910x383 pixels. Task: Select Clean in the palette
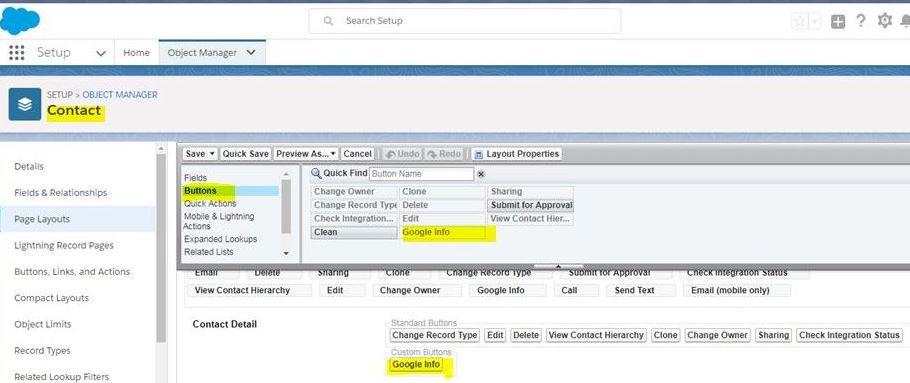pyautogui.click(x=354, y=232)
